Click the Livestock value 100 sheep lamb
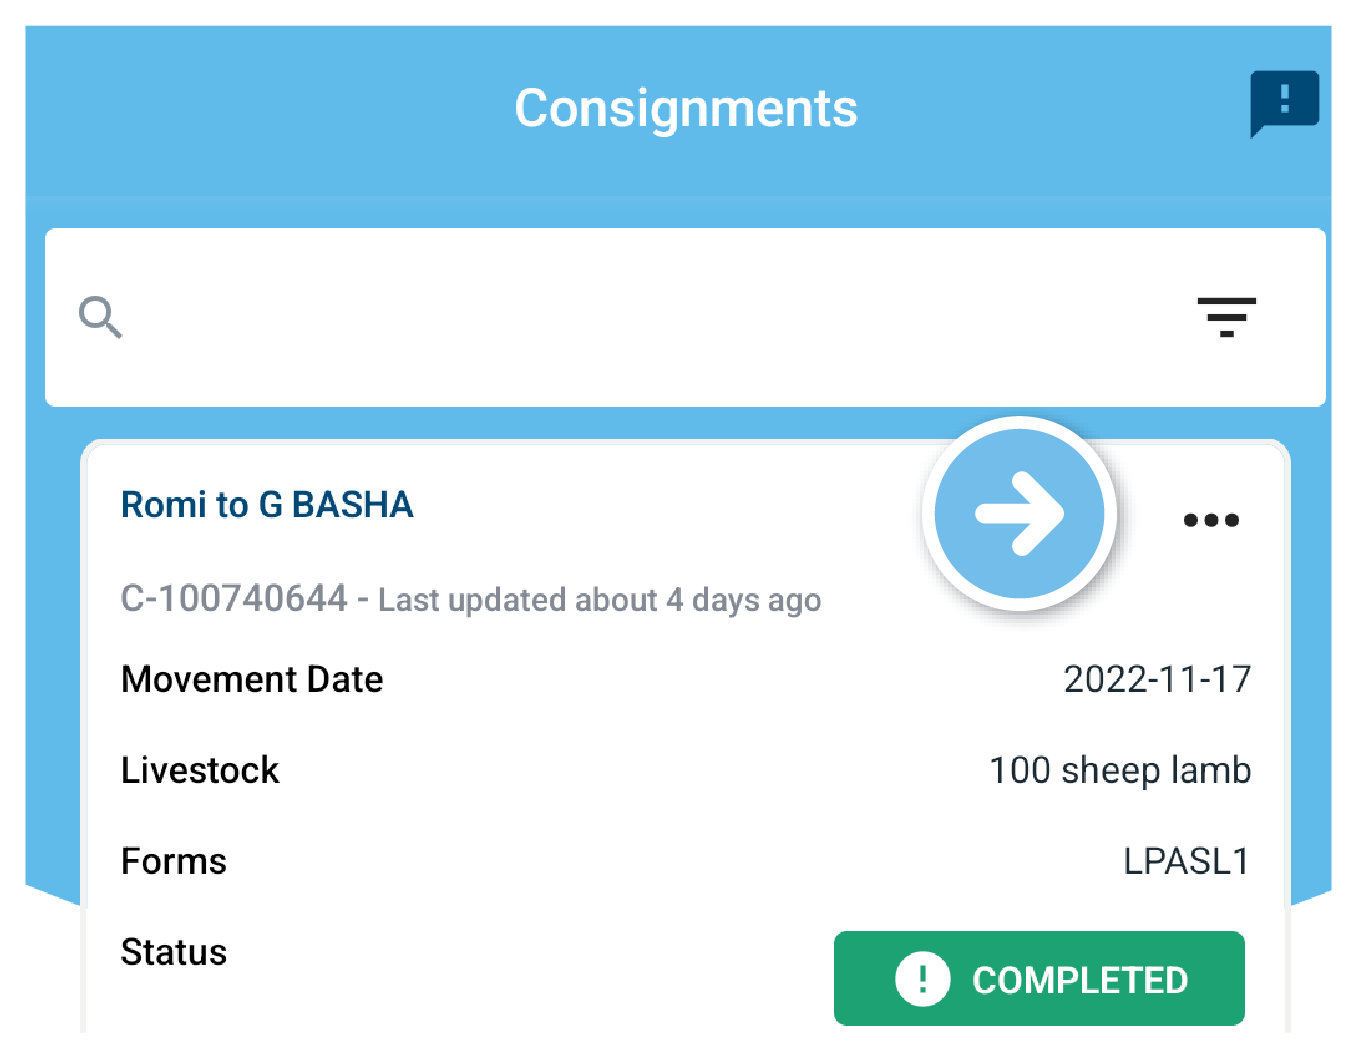The width and height of the screenshot is (1357, 1058). coord(1120,771)
